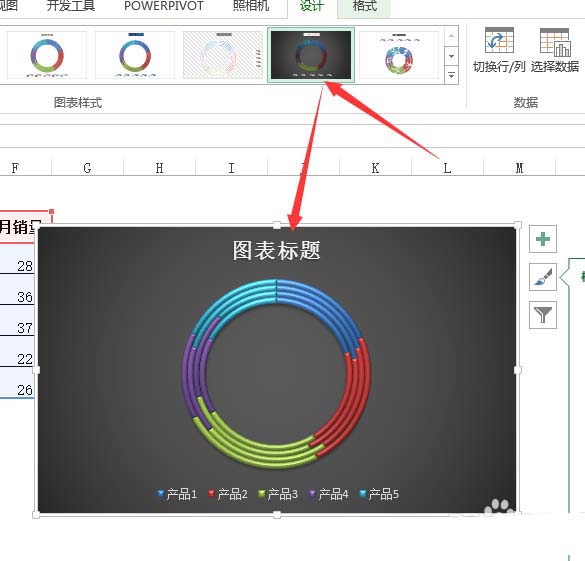Click the top-center chart resize handle
This screenshot has height=561, width=585.
277,225
